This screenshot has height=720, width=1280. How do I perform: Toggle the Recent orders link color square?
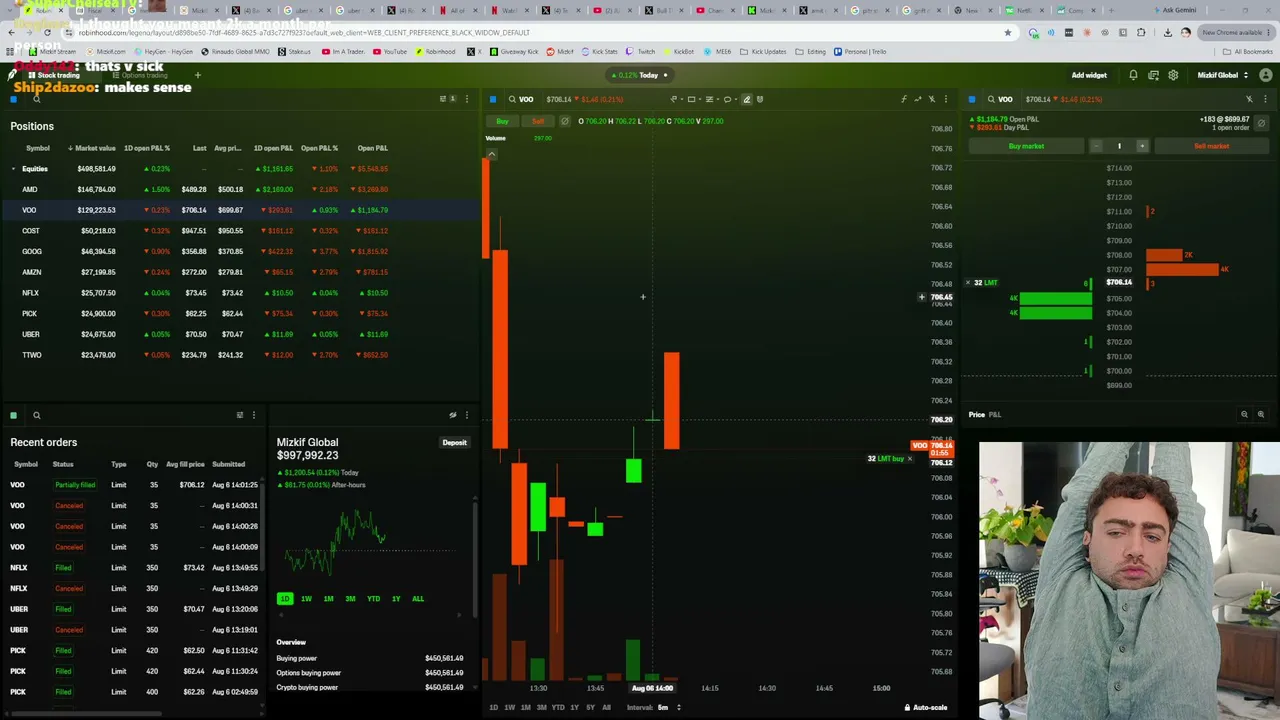click(x=13, y=415)
